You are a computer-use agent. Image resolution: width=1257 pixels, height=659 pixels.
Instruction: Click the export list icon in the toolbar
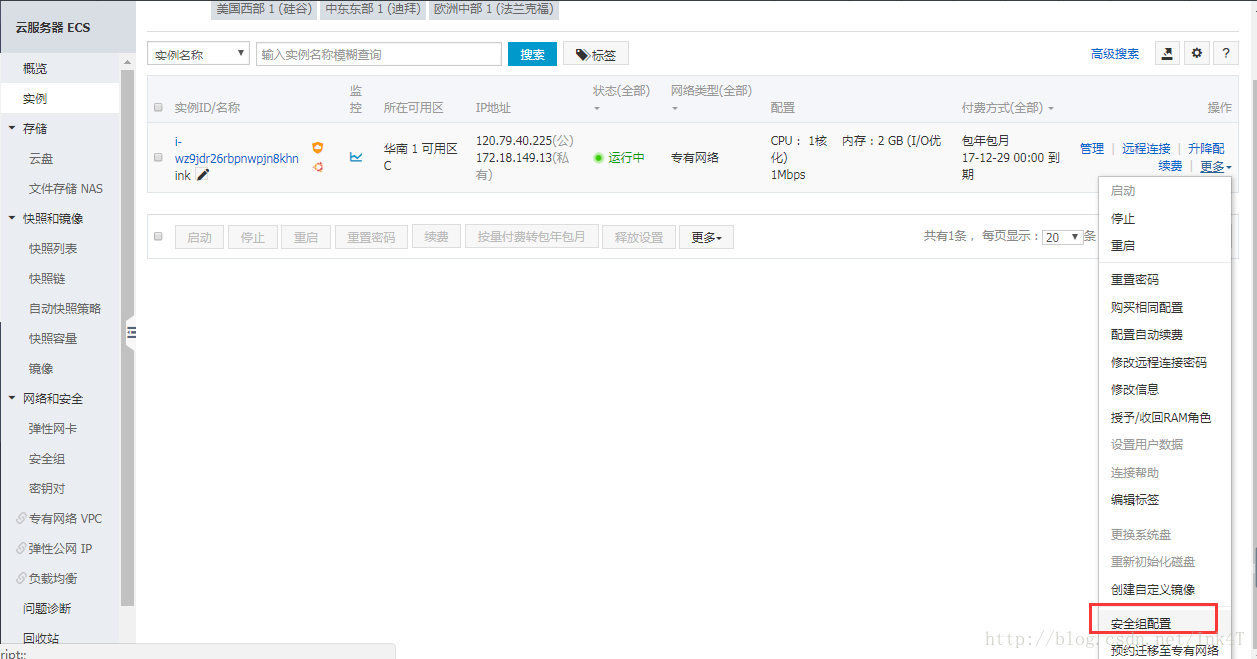coord(1167,54)
